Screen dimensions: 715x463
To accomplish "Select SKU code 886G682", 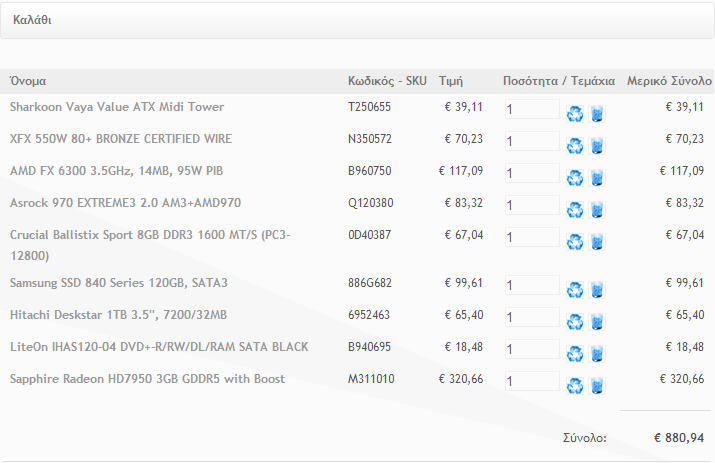I will 370,283.
